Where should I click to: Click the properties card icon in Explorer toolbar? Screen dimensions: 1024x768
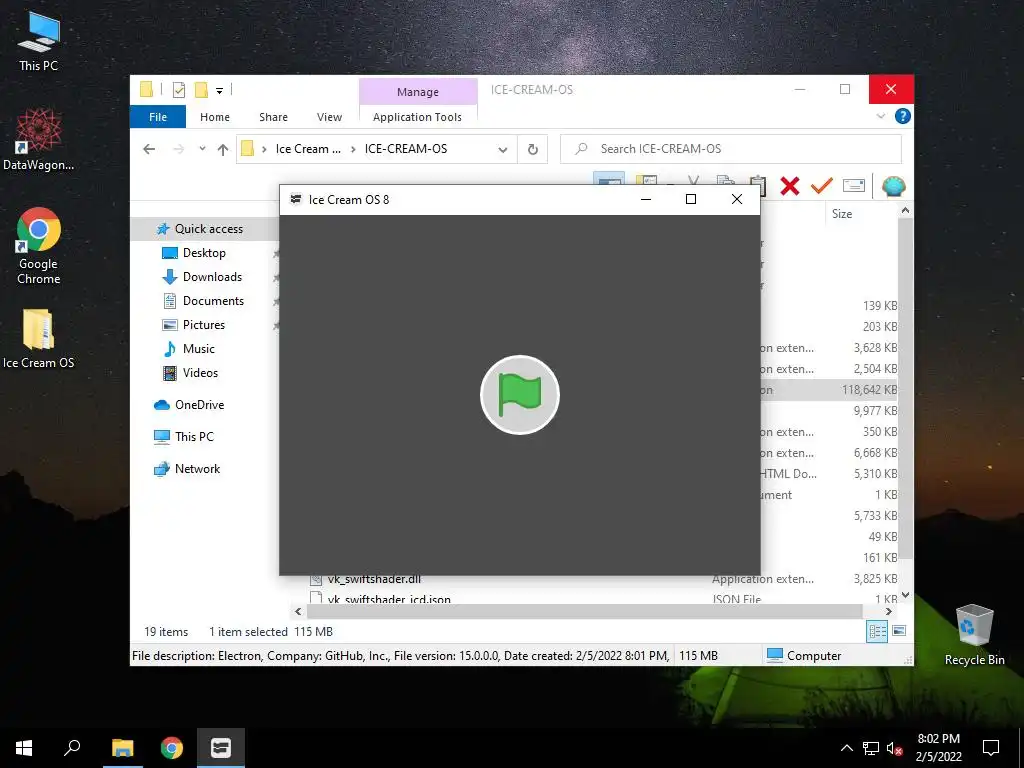tap(854, 186)
